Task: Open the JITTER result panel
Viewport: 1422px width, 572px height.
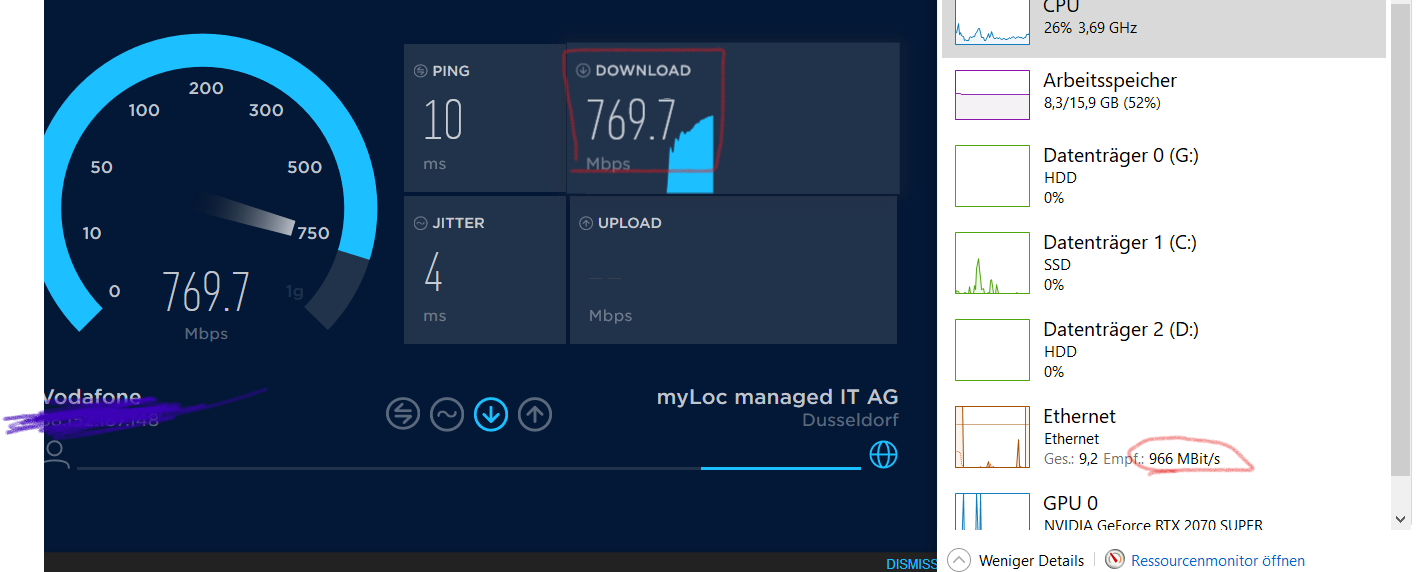Action: click(485, 270)
